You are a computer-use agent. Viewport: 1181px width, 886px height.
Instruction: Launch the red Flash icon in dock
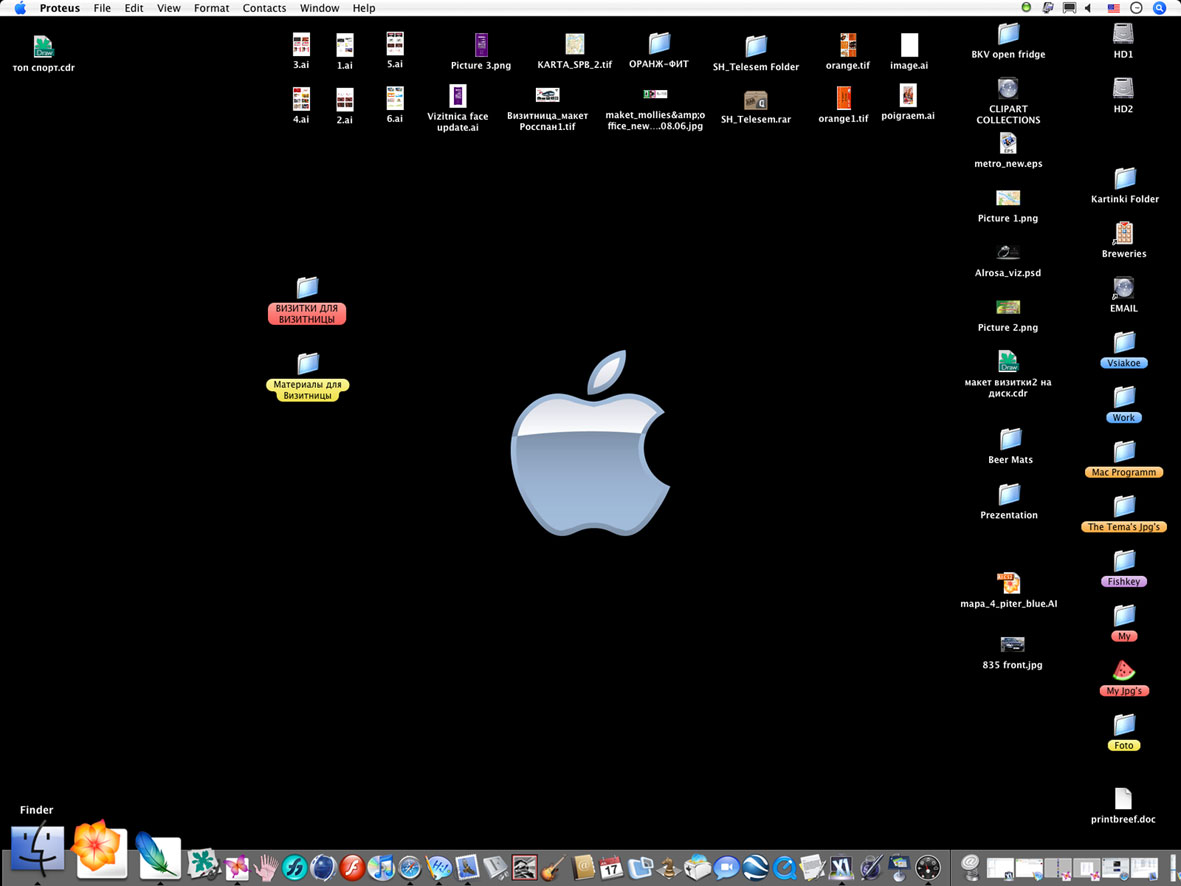click(352, 867)
